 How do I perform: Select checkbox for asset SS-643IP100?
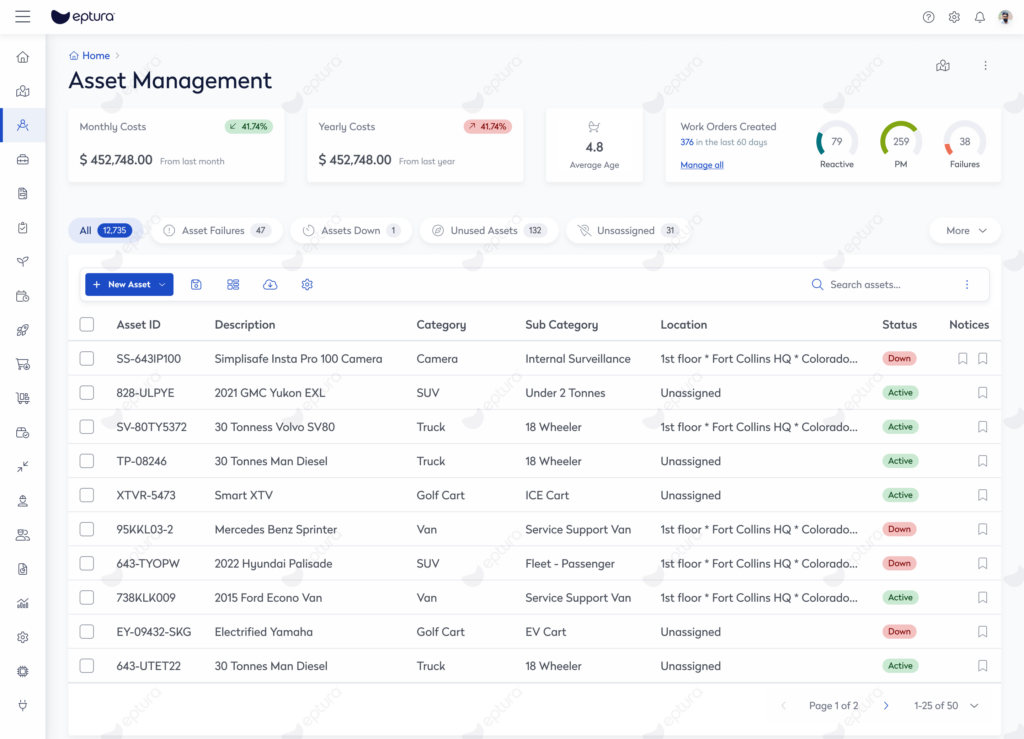pyautogui.click(x=87, y=359)
